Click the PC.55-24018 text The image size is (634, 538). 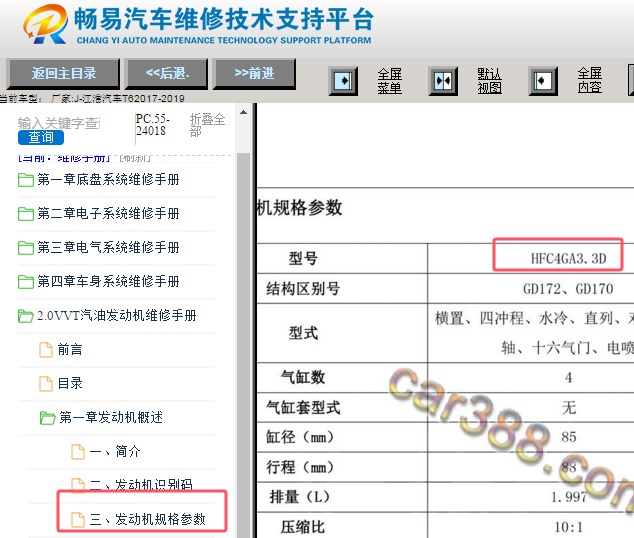(152, 125)
